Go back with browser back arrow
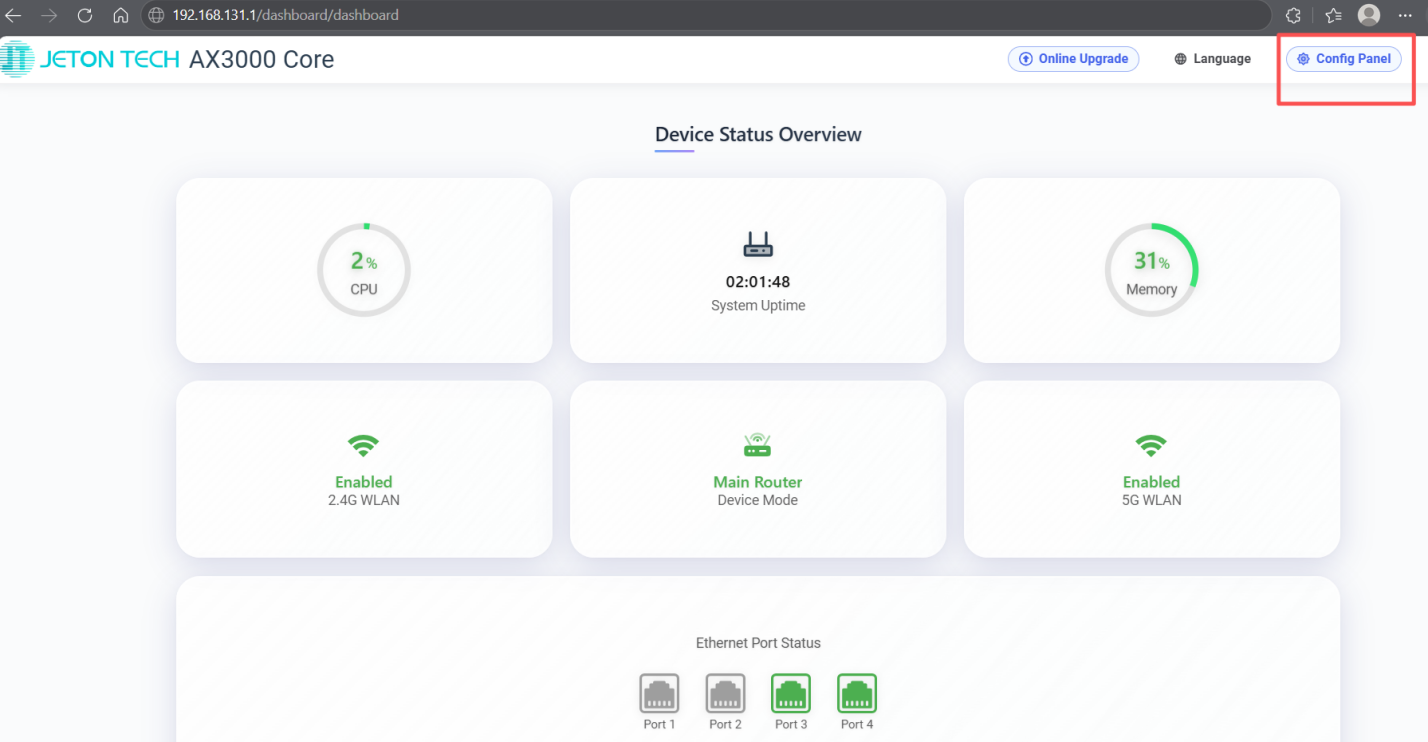Screen dimensions: 1428x742 click(14, 15)
